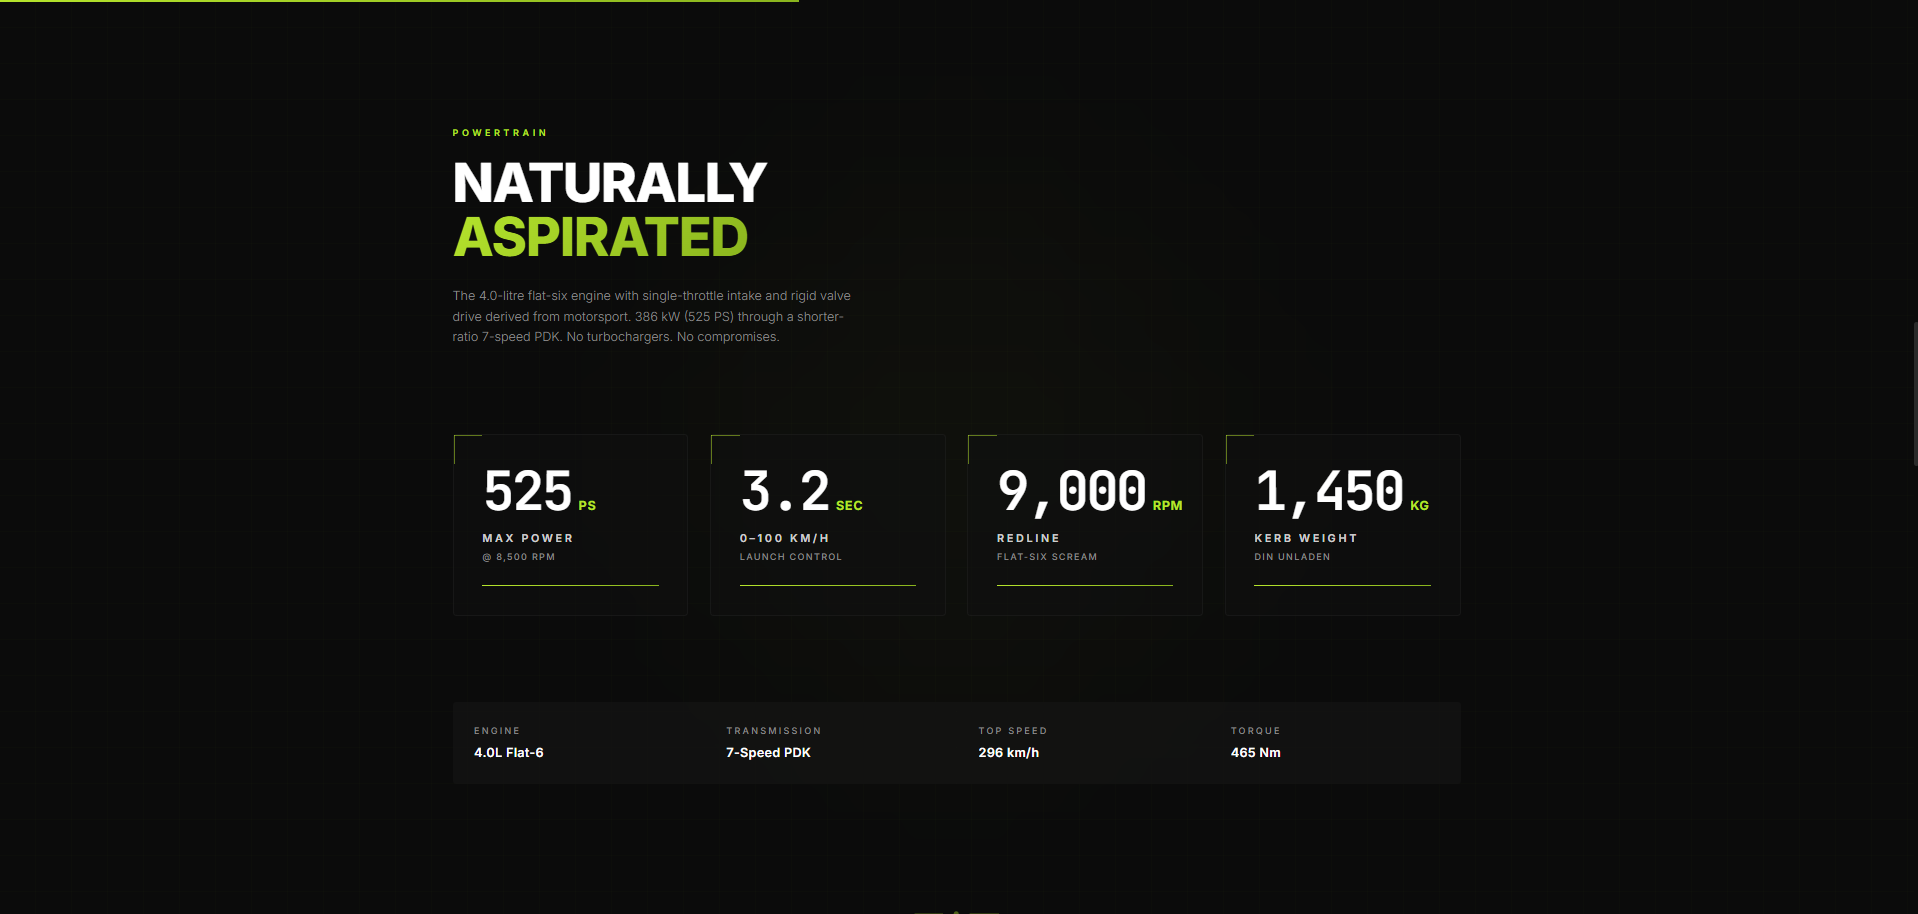Click the 296 km/h top speed value
The height and width of the screenshot is (914, 1918).
coord(1008,753)
